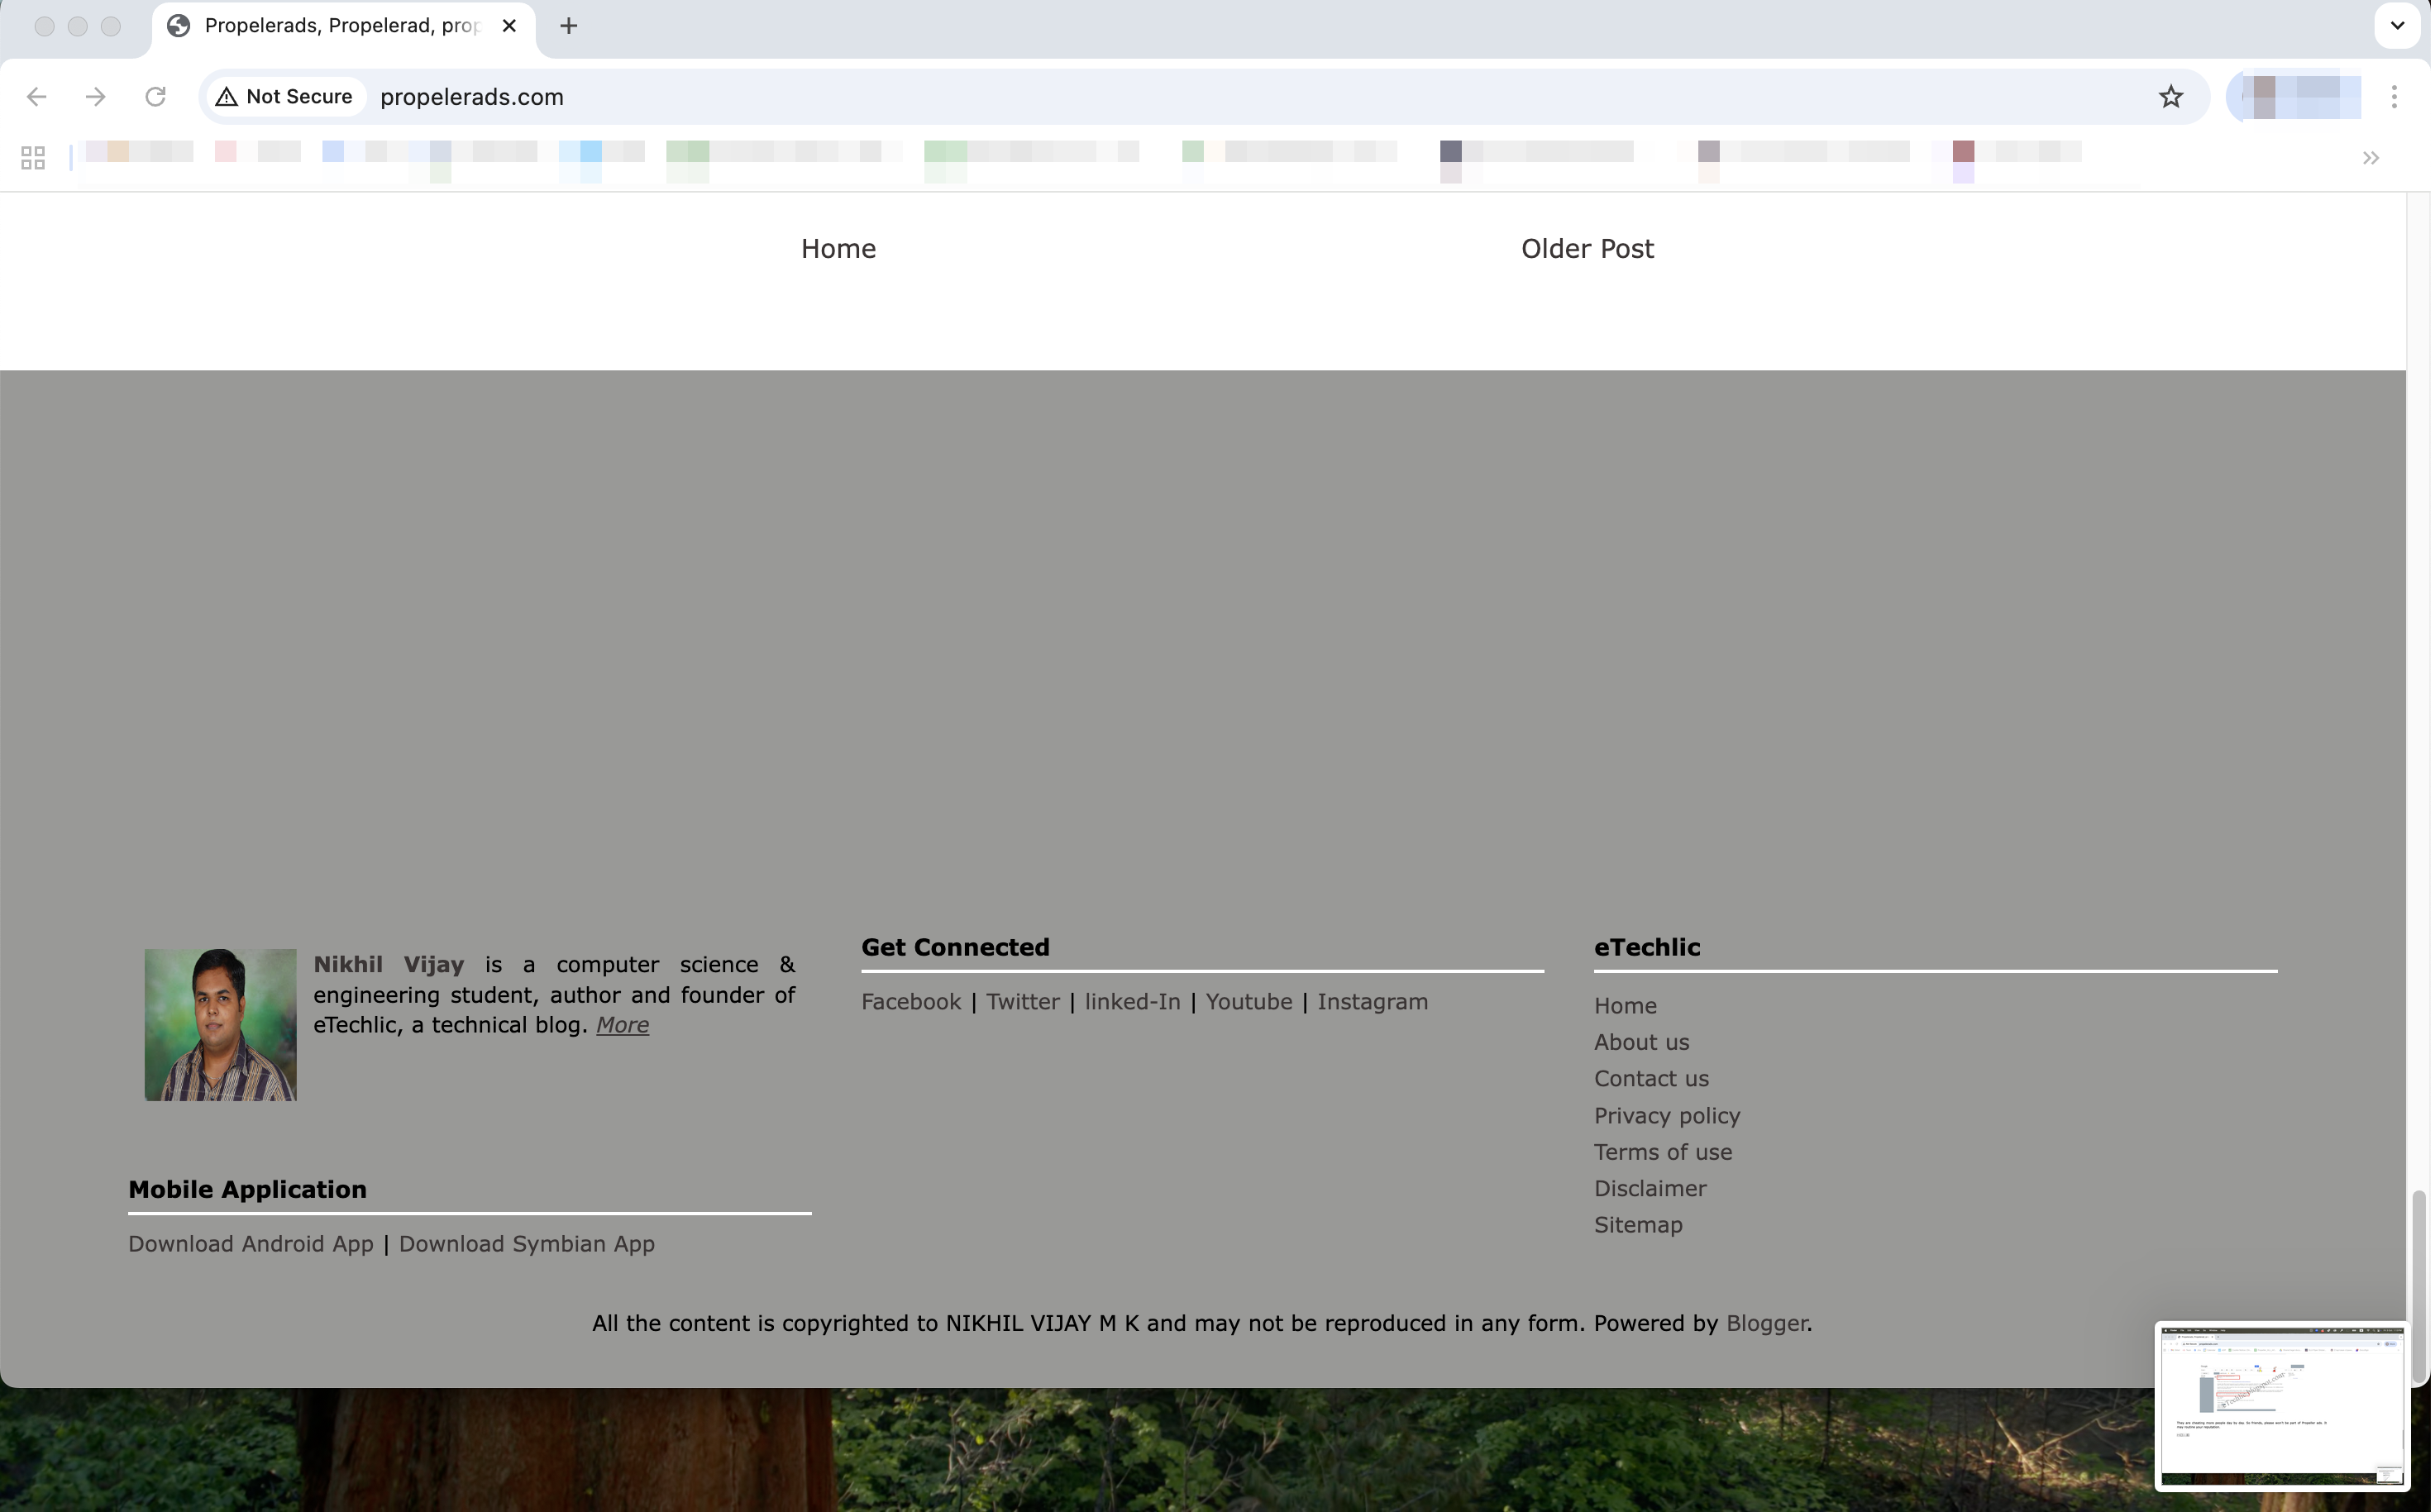Open the Older Post link
Screen dimensions: 2435x1512
[1587, 249]
